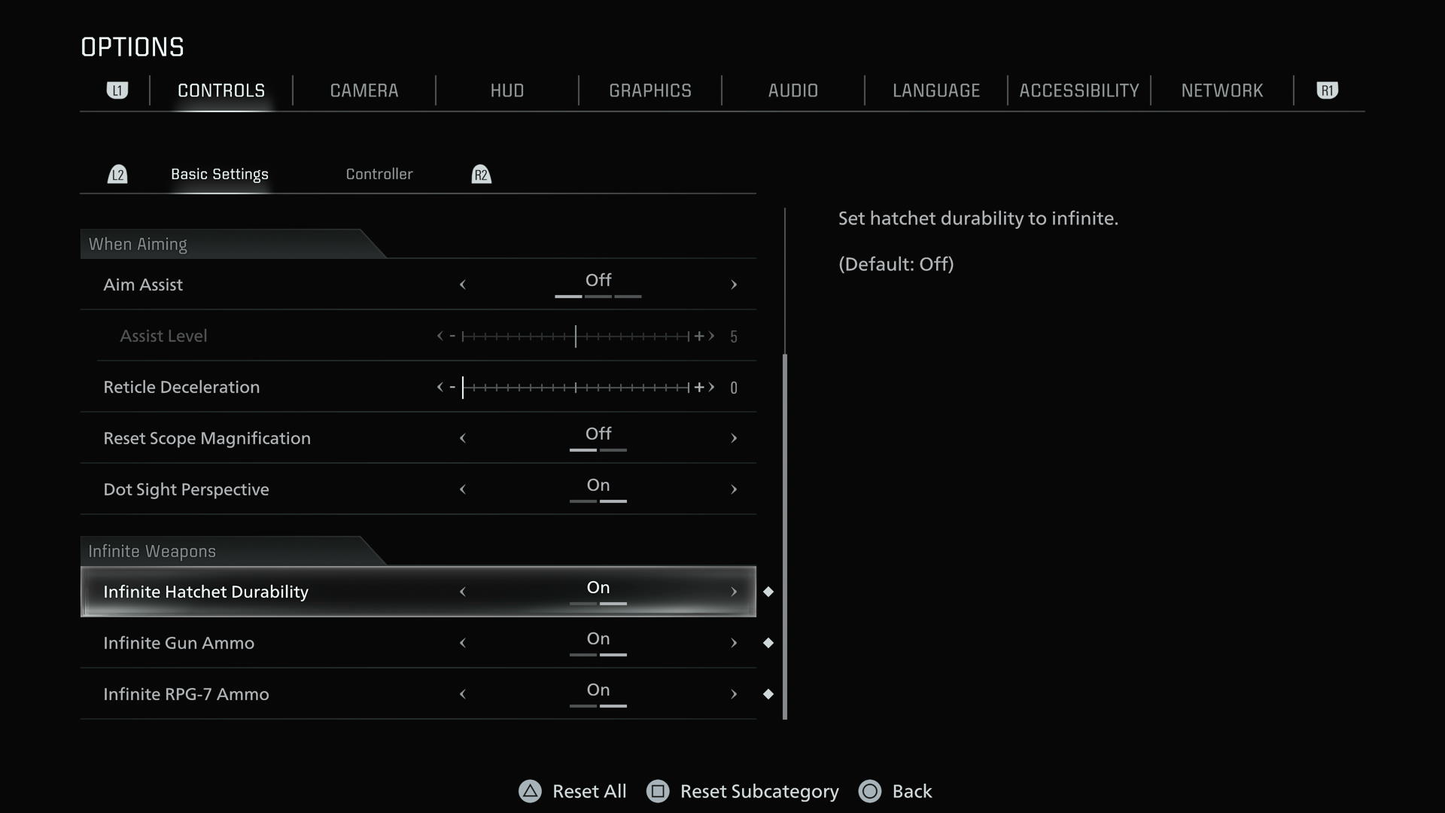
Task: Toggle Infinite Hatchet Durability On value
Action: pyautogui.click(x=598, y=588)
